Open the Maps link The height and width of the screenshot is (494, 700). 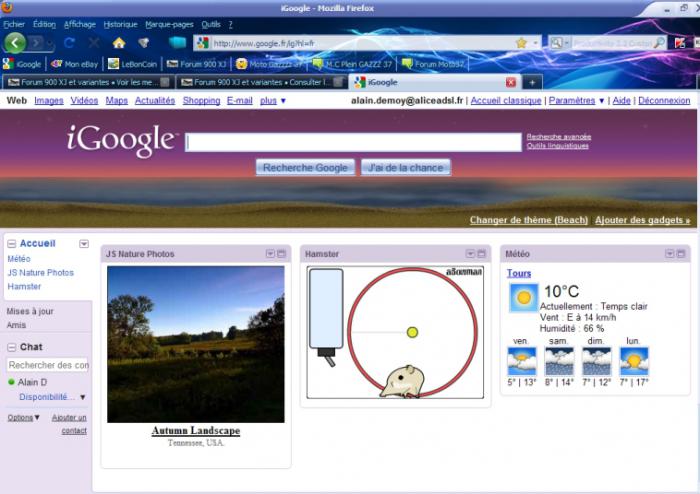[x=117, y=101]
